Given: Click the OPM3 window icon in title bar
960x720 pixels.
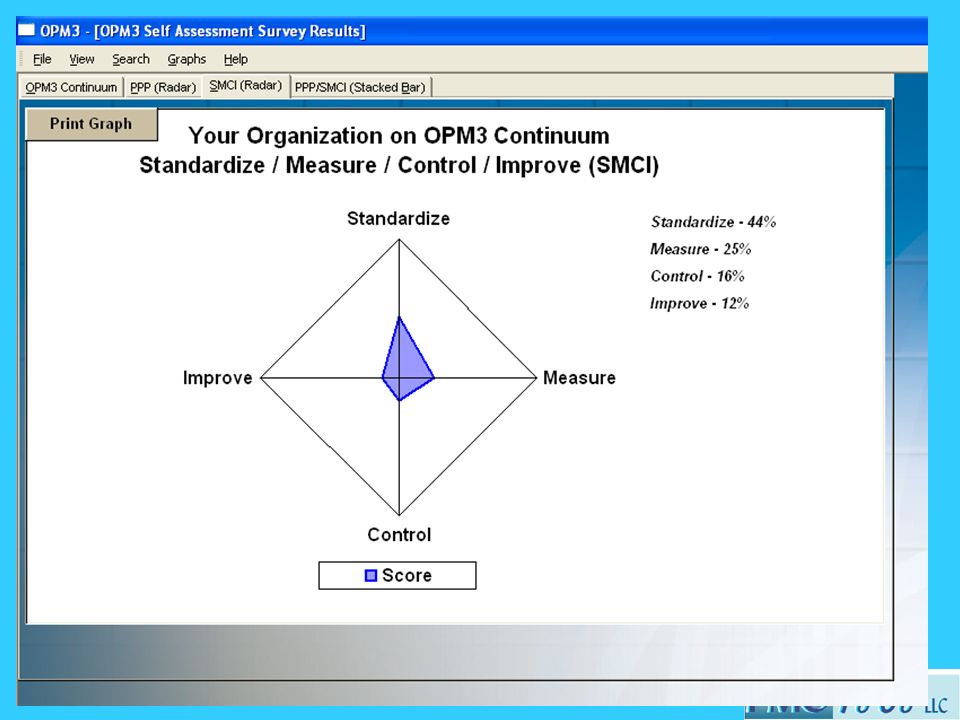Looking at the screenshot, I should [26, 30].
